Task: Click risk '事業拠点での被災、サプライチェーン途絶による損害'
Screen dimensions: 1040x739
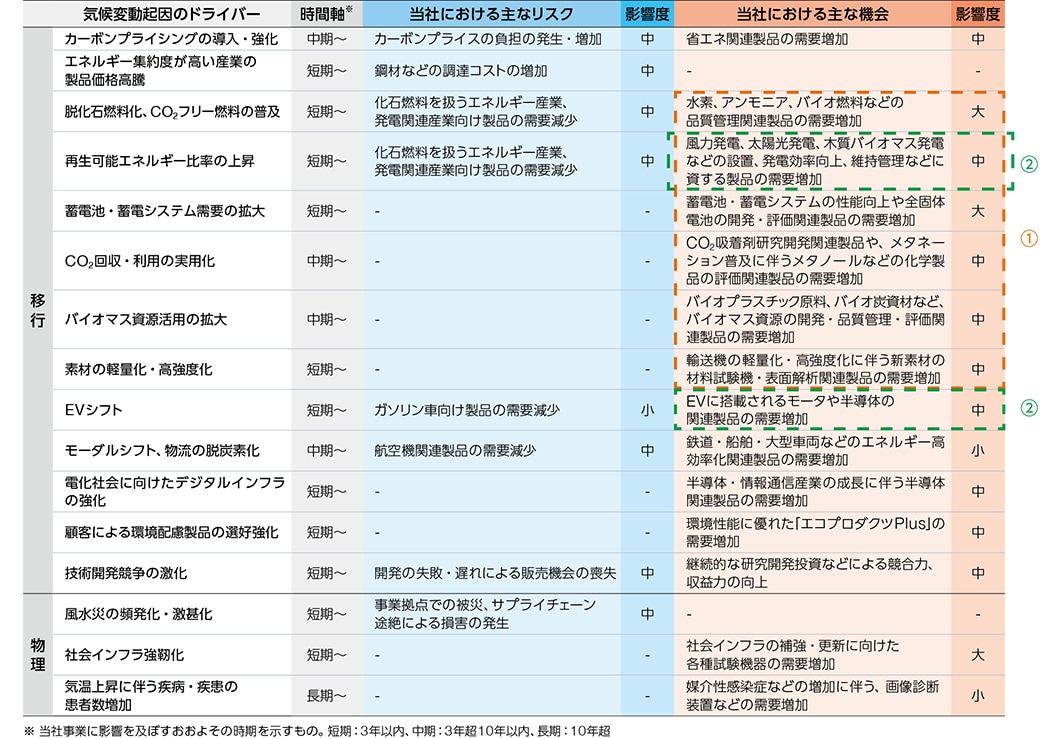Action: point(485,614)
